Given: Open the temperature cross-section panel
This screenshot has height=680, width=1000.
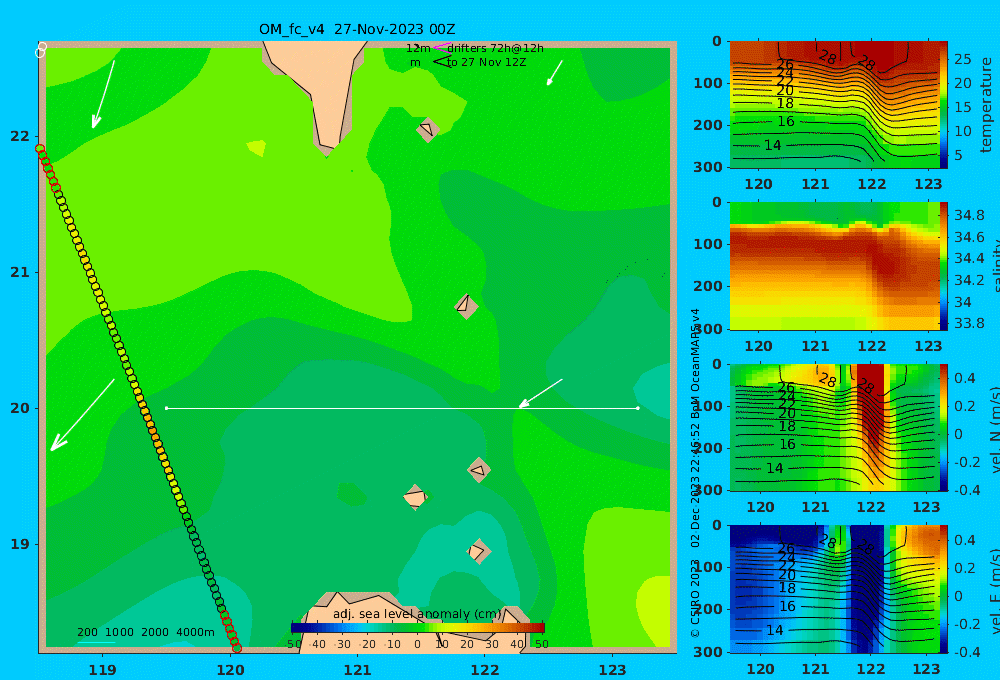Looking at the screenshot, I should [x=835, y=105].
